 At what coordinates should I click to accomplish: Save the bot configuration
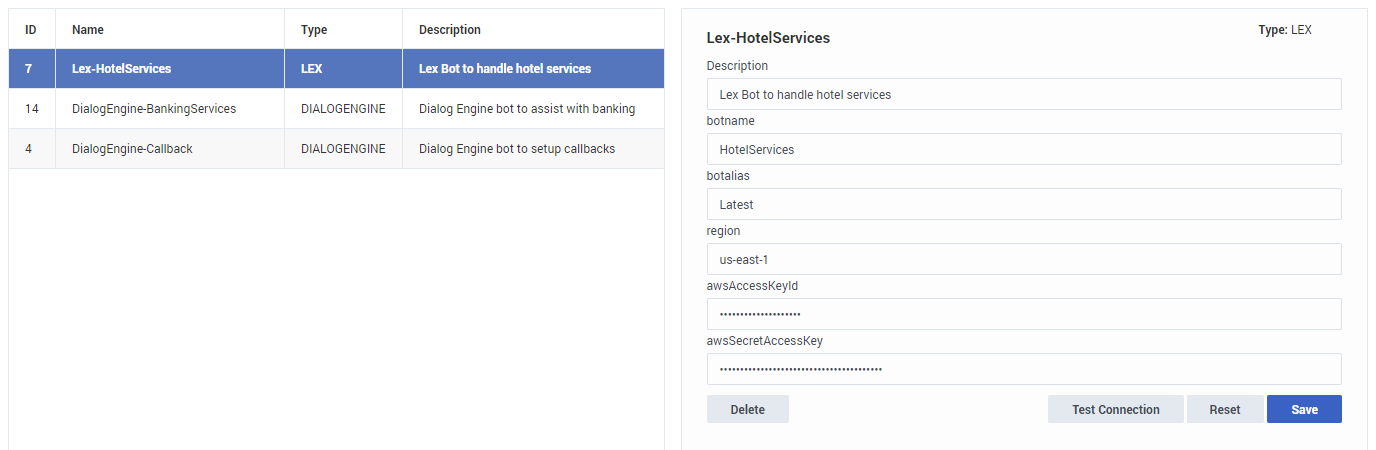[1304, 409]
